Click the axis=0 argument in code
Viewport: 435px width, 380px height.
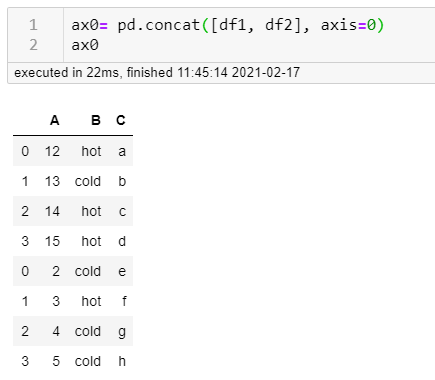pyautogui.click(x=348, y=25)
